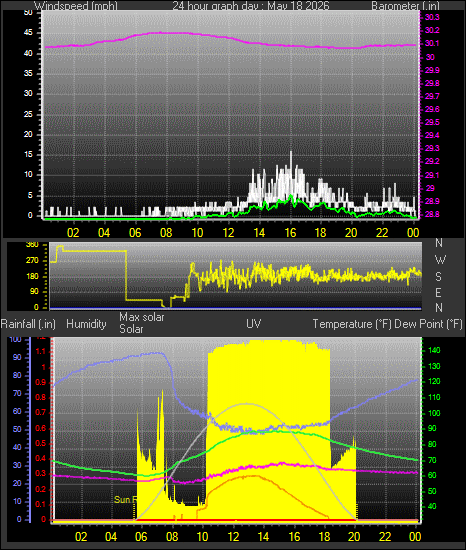Click the 20 hour marker on bottom graph
Image resolution: width=466 pixels, height=550 pixels.
[x=354, y=537]
